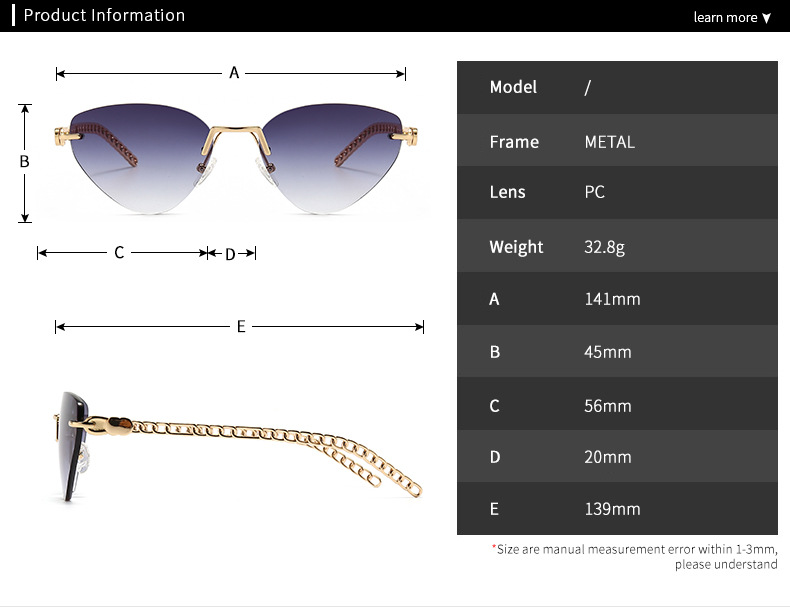Viewport: 790px width, 607px height.
Task: Click the 56mm value in row C
Action: 608,406
